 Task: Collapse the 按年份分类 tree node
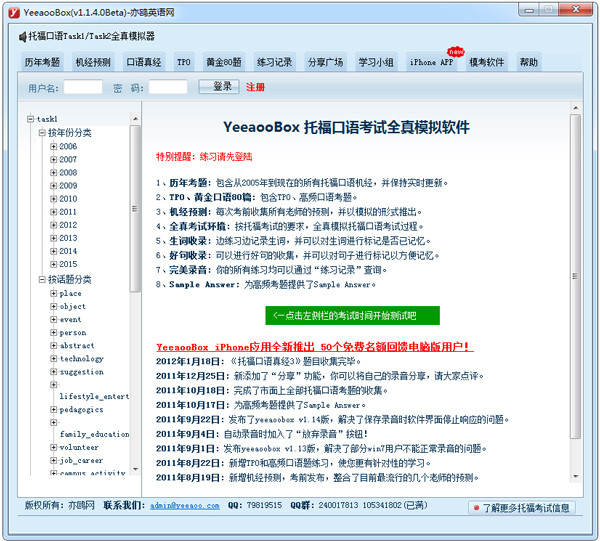coord(41,133)
